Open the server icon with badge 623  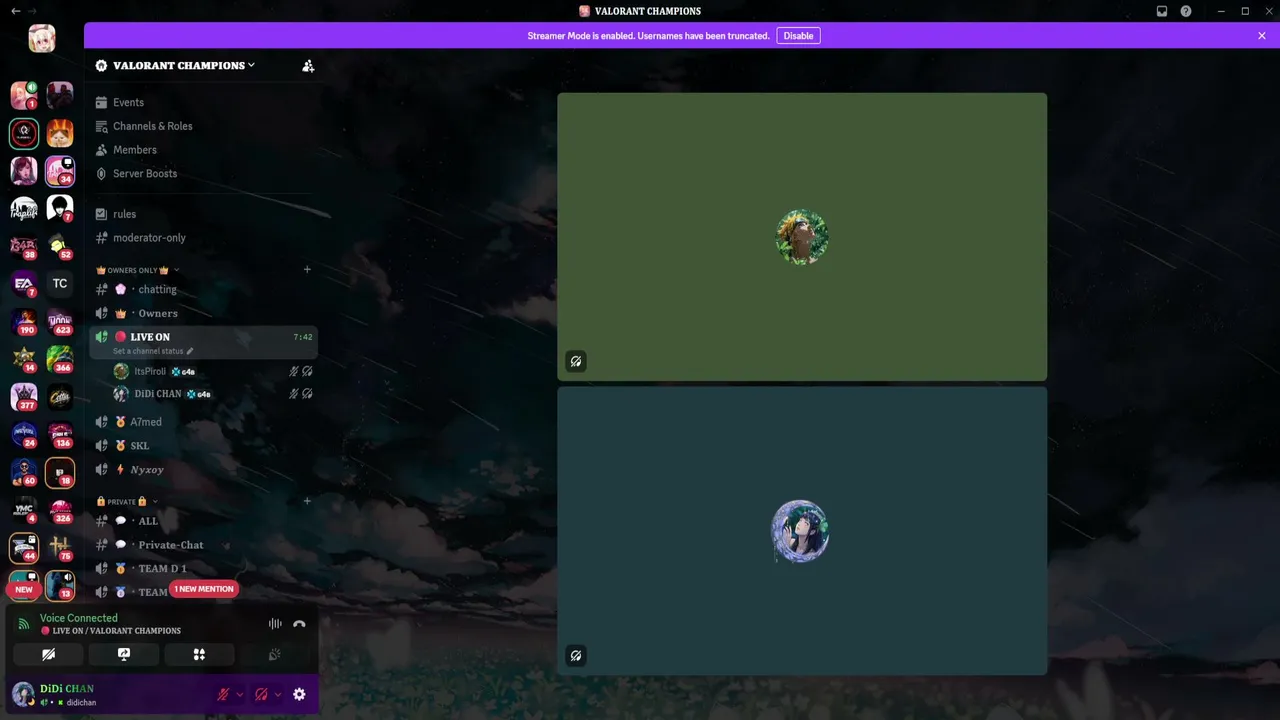point(60,322)
